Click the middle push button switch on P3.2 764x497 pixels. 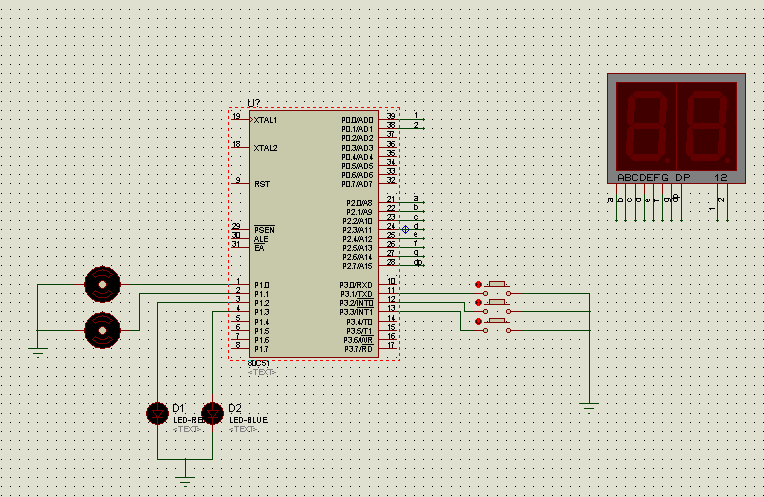pyautogui.click(x=497, y=306)
